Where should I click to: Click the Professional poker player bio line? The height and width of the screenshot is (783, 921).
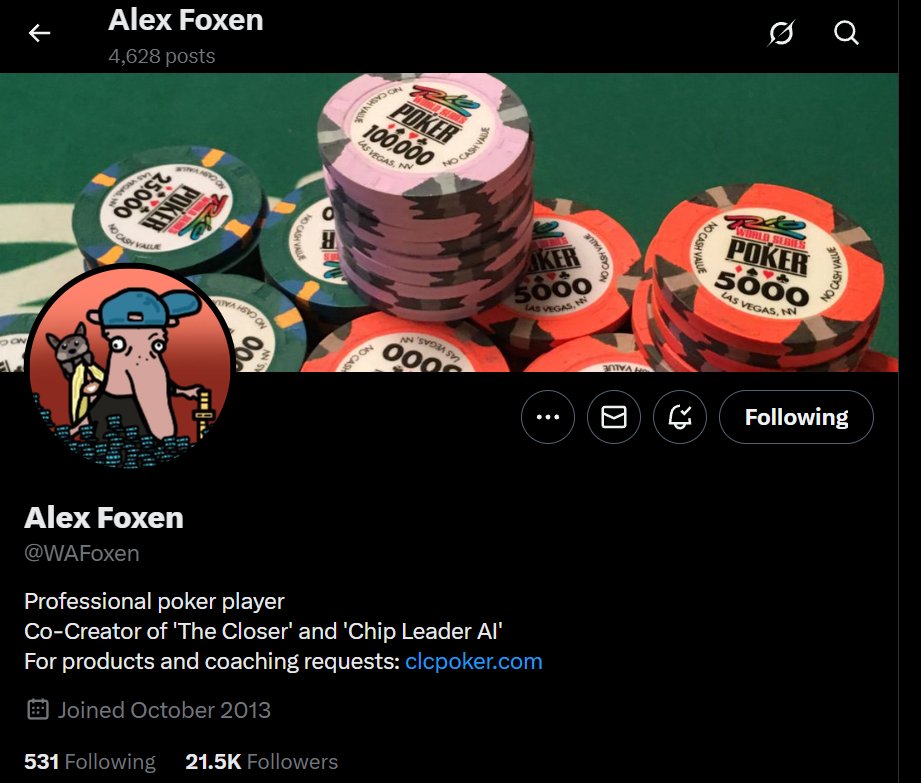154,601
